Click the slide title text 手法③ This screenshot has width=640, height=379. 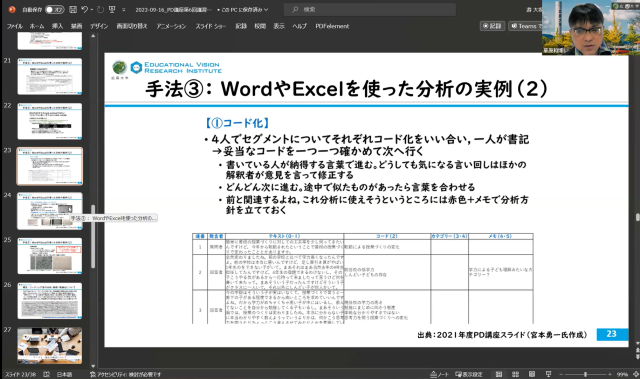346,89
